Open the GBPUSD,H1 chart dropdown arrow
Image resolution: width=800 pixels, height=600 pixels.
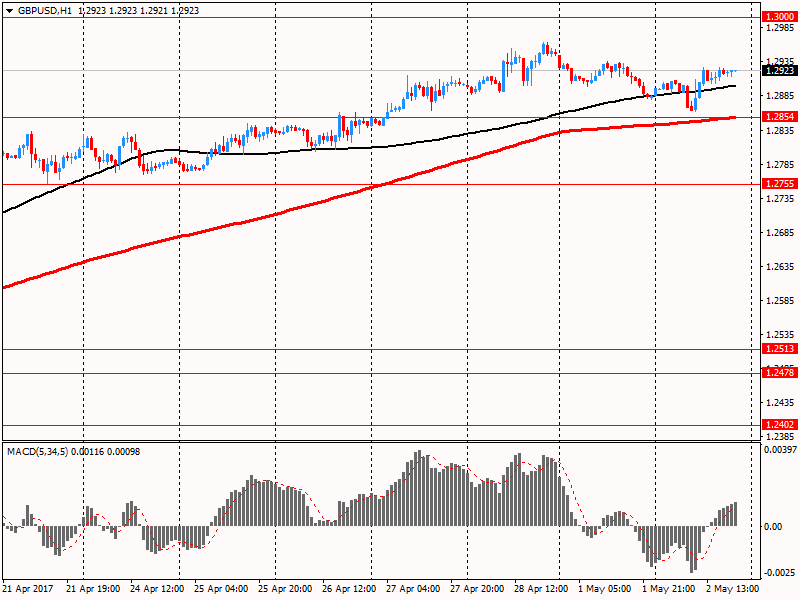point(10,11)
